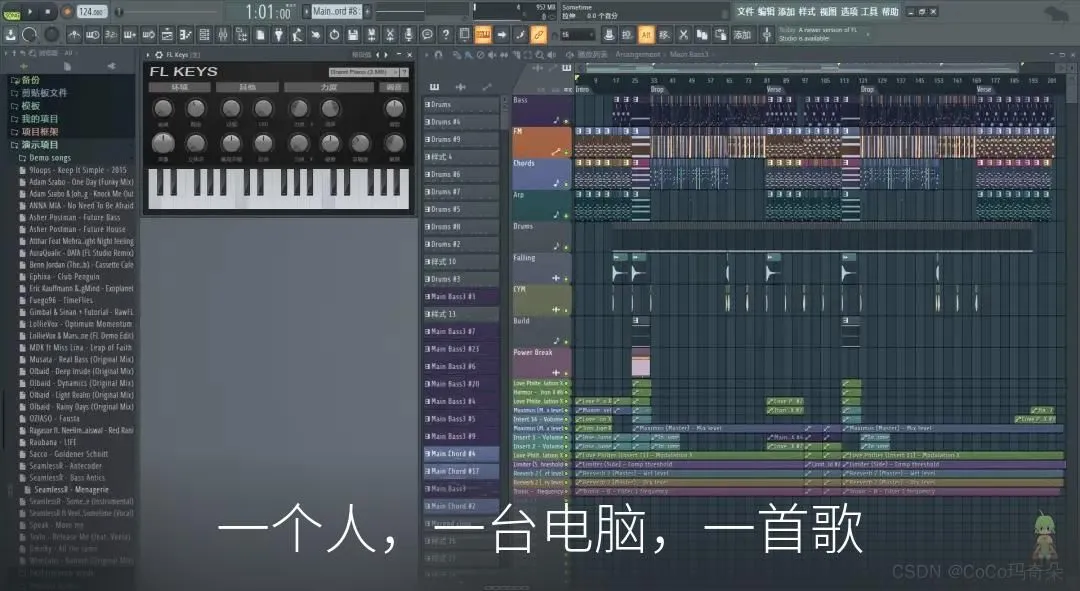1080x591 pixels.
Task: Open the 编辑 menu
Action: click(766, 12)
